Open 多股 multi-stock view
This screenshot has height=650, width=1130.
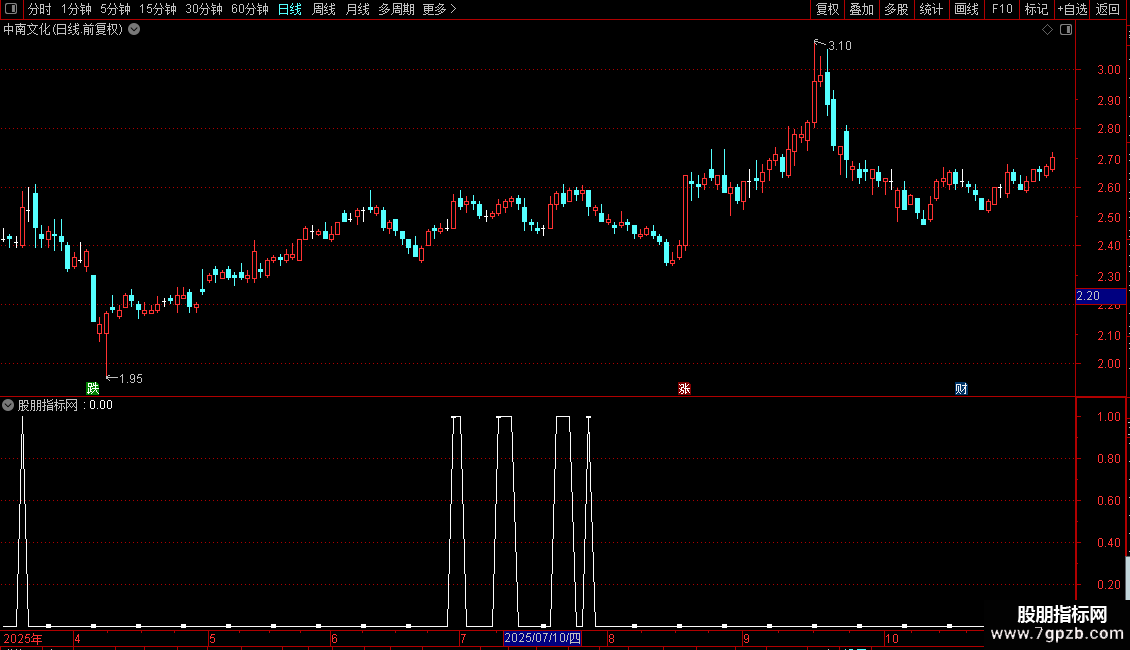896,9
